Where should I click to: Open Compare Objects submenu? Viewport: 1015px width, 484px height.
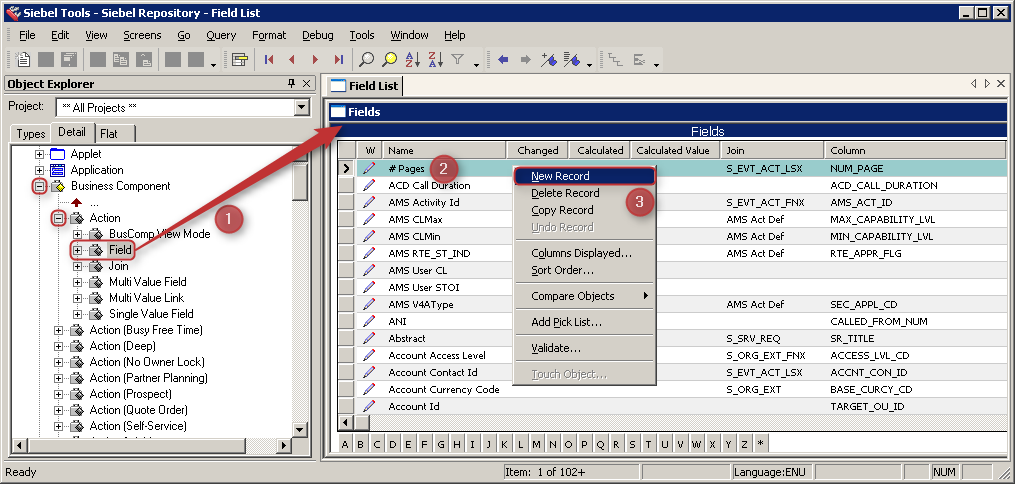click(x=585, y=296)
